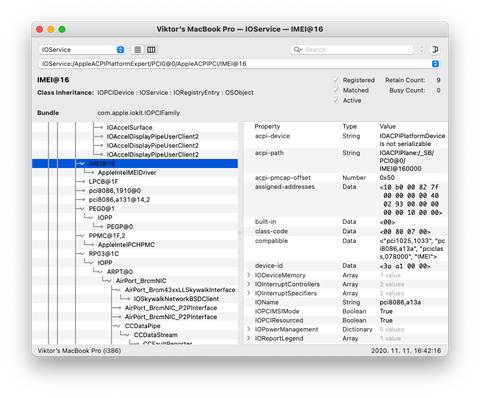Image resolution: width=480 pixels, height=398 pixels.
Task: Expand the IOReportLegend property
Action: (249, 338)
